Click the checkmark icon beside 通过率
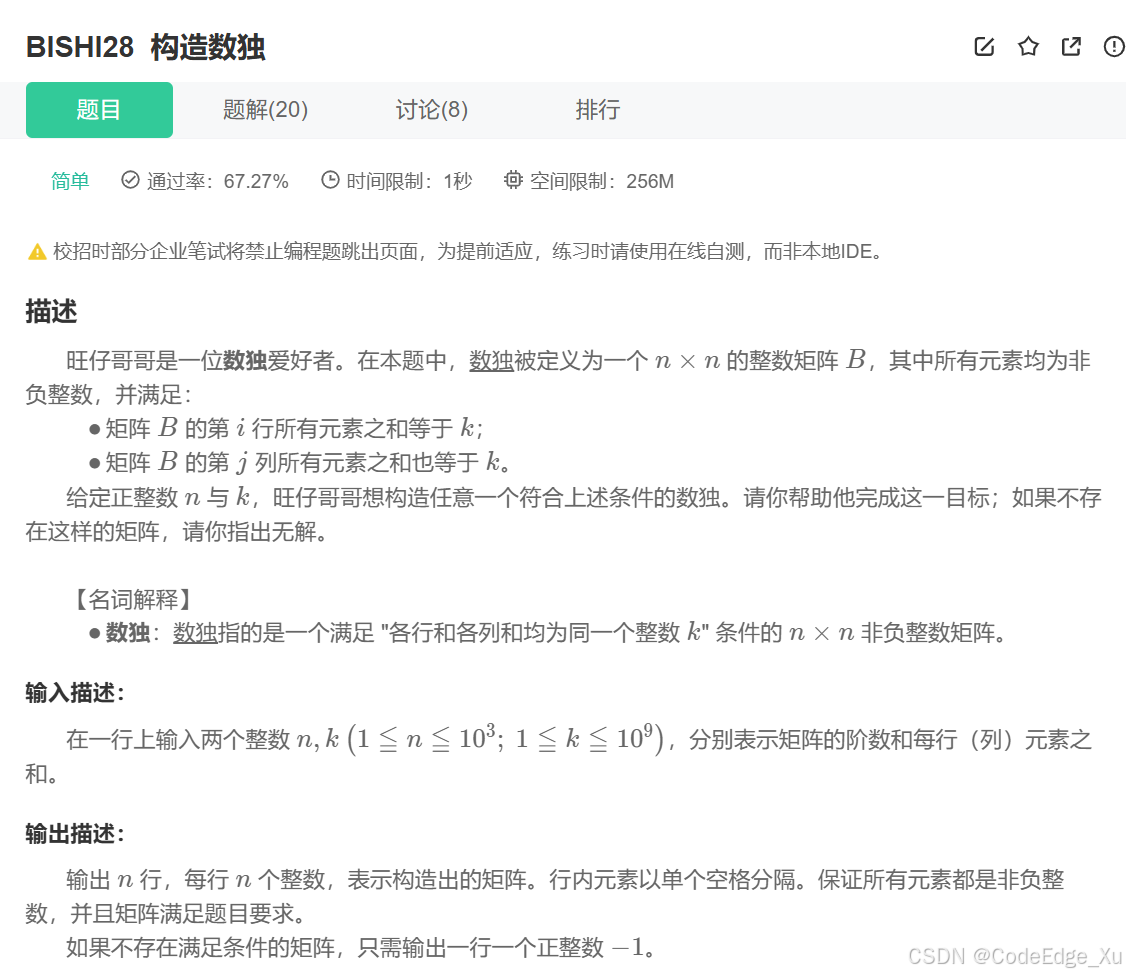 click(130, 181)
